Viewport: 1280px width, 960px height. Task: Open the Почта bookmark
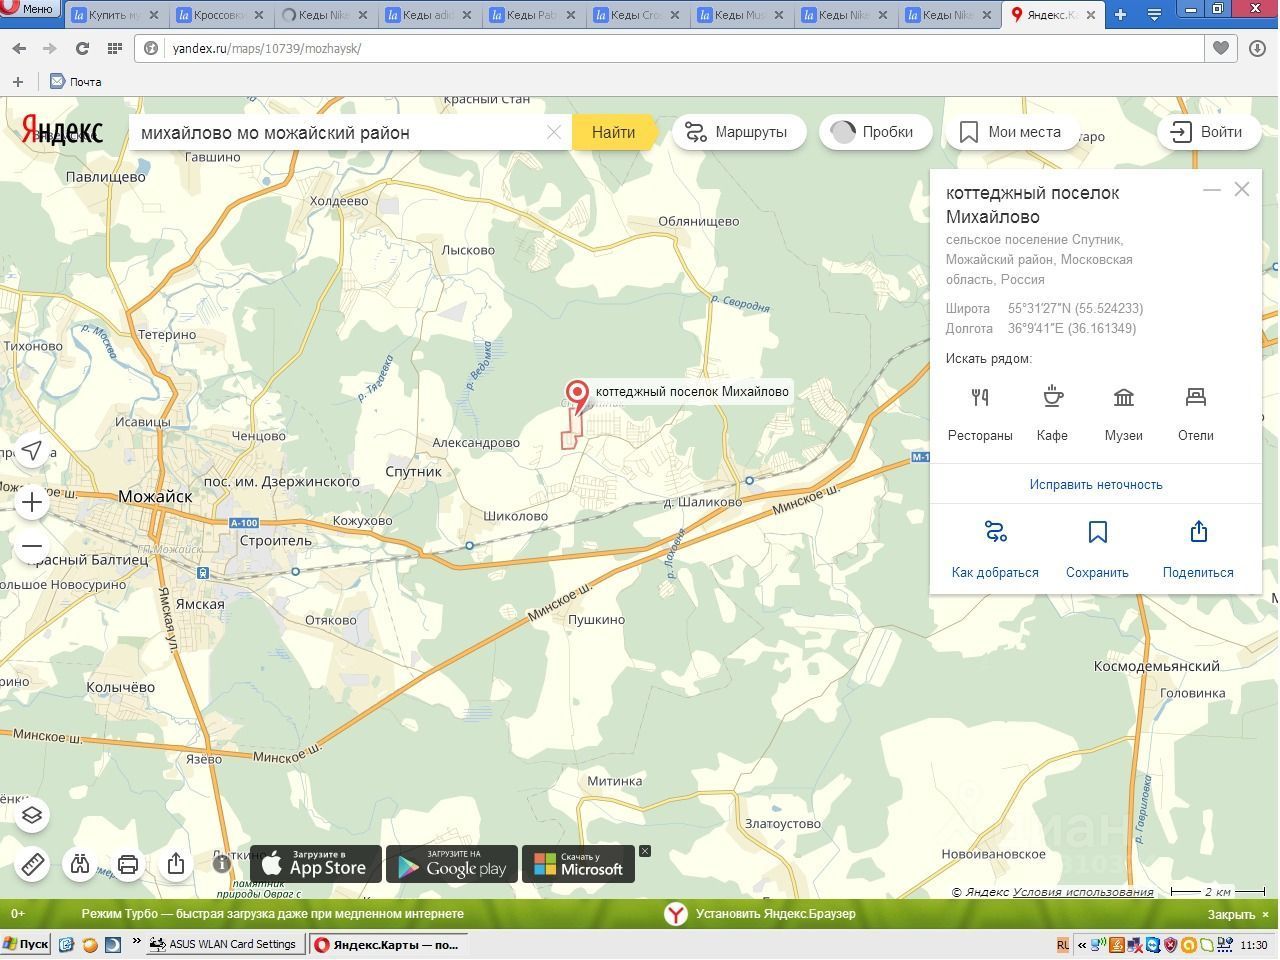click(76, 82)
